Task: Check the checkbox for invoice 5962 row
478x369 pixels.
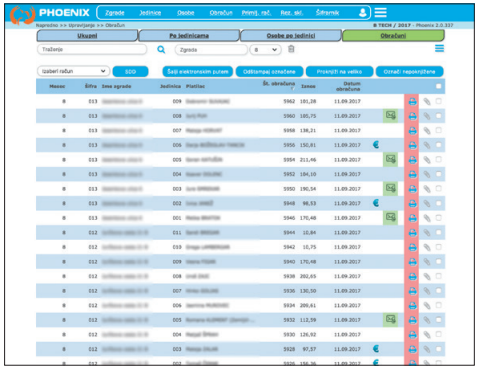Action: (438, 101)
